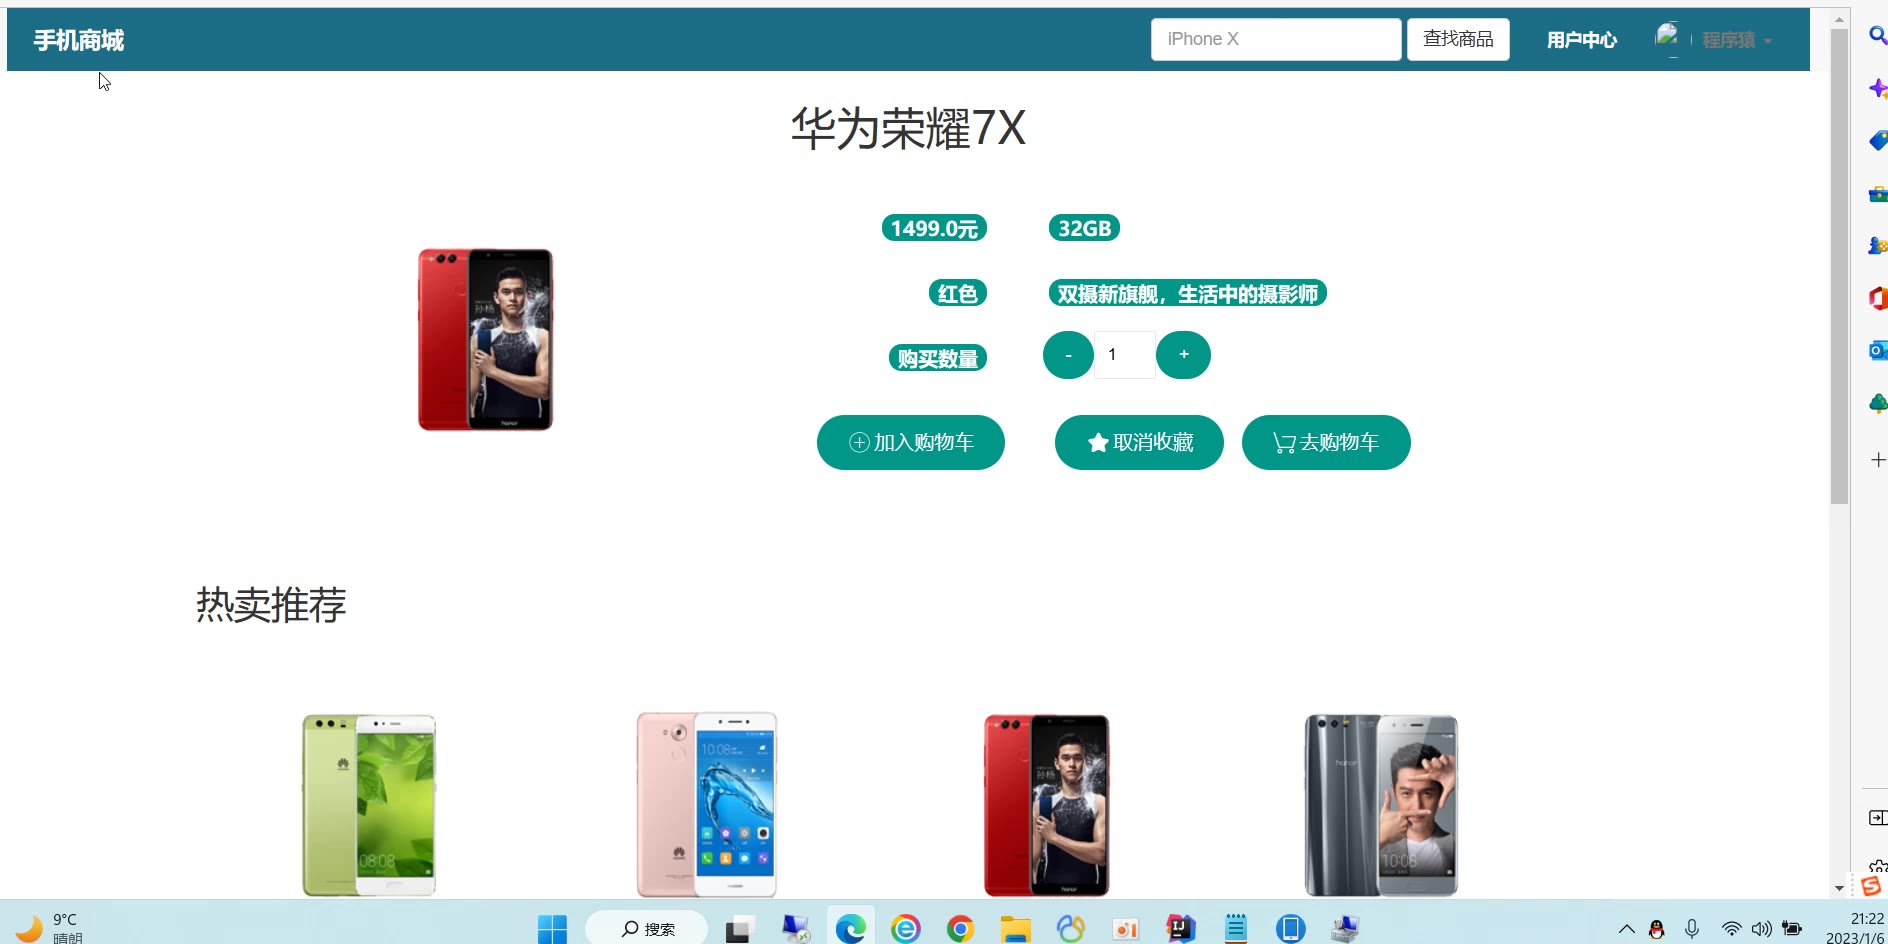Open Edge sidebar shopping tag icon
The width and height of the screenshot is (1888, 944).
coord(1878,140)
